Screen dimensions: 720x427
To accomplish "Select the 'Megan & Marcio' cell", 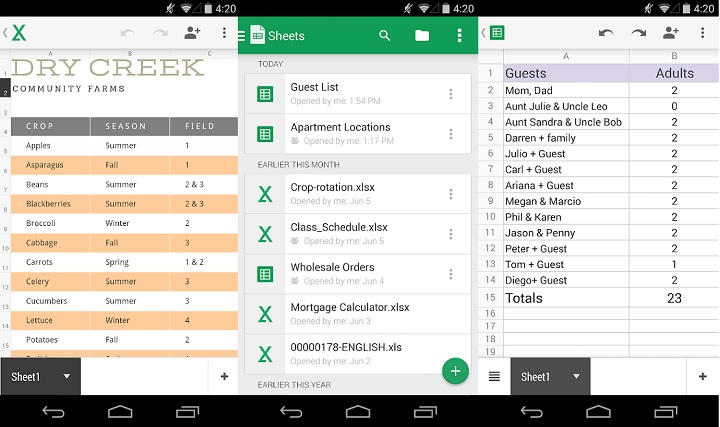I will pos(566,201).
